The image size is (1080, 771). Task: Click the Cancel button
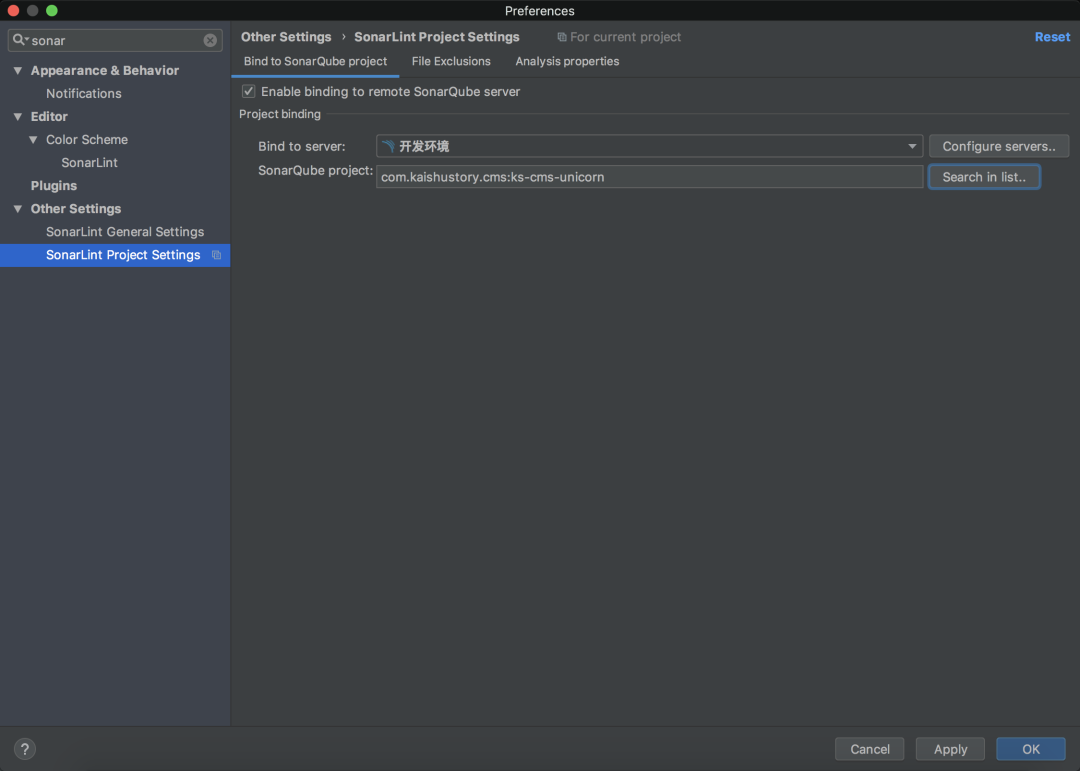pos(869,749)
